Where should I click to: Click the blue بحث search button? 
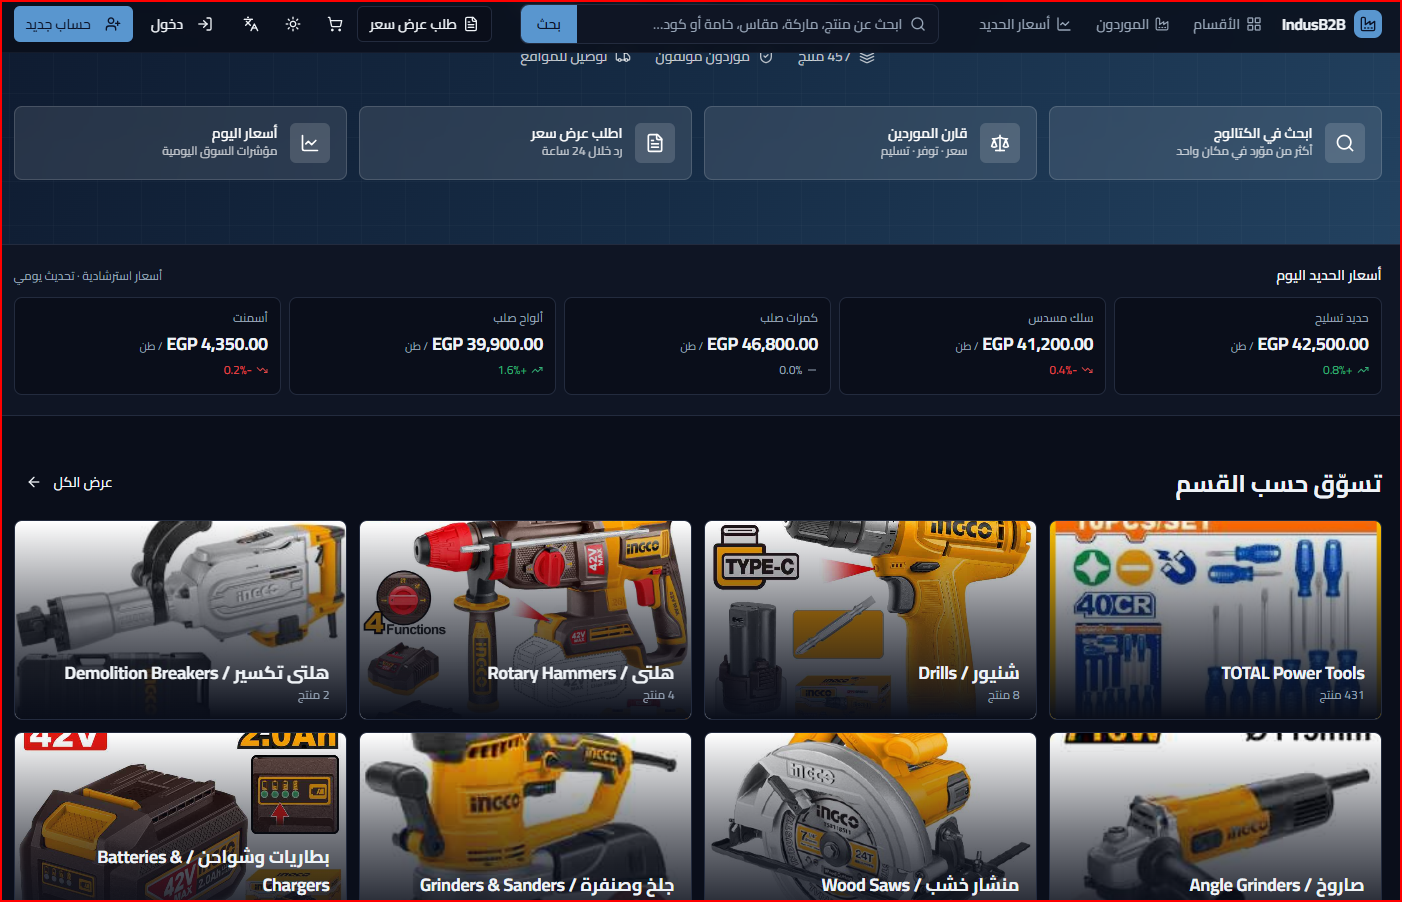549,24
